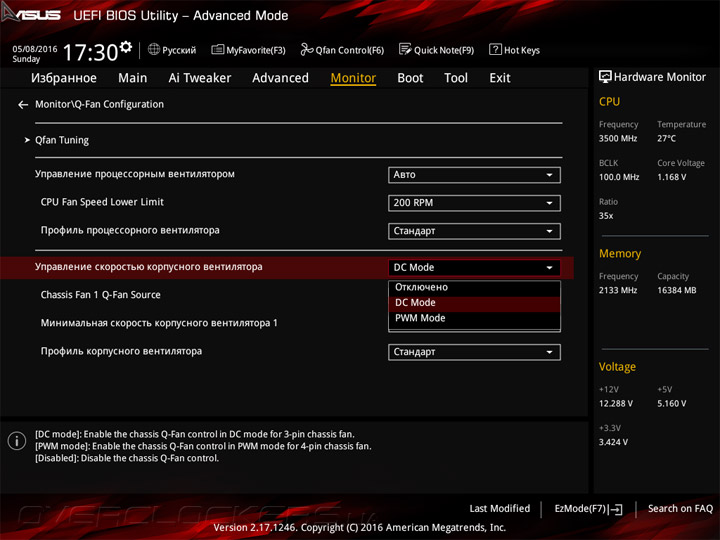Viewport: 720px width, 540px height.
Task: Collapse the DC Mode chassis fan dropdown
Action: pos(474,268)
